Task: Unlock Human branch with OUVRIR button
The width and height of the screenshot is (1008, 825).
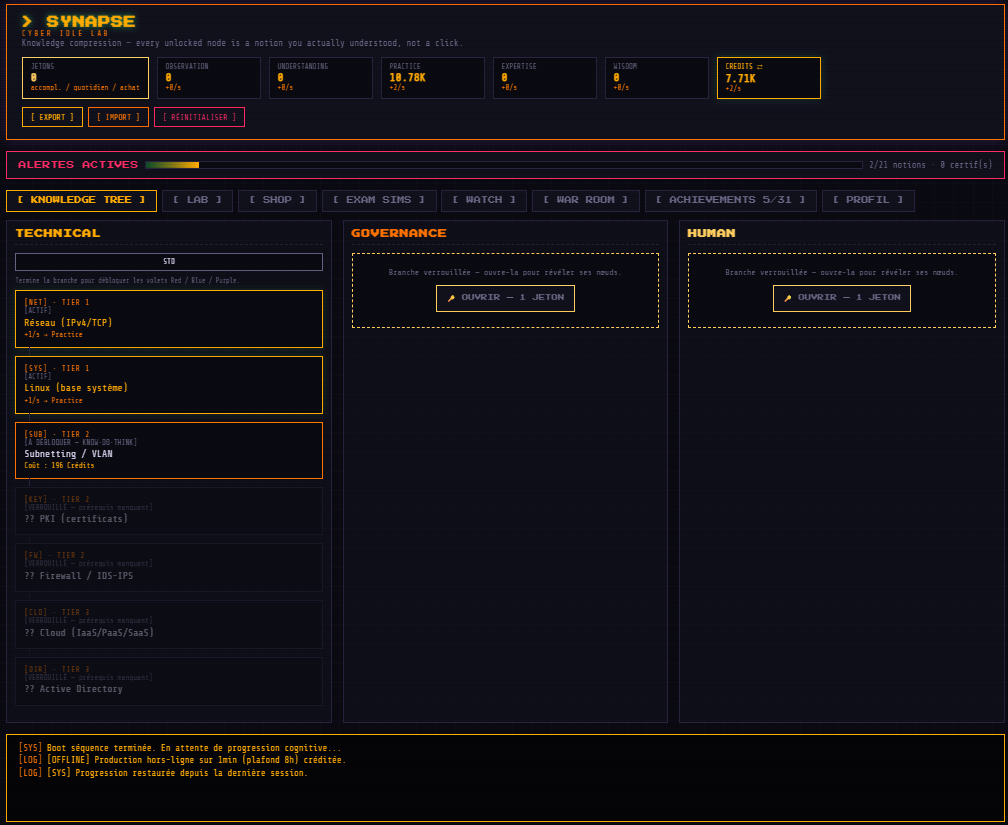Action: point(842,298)
